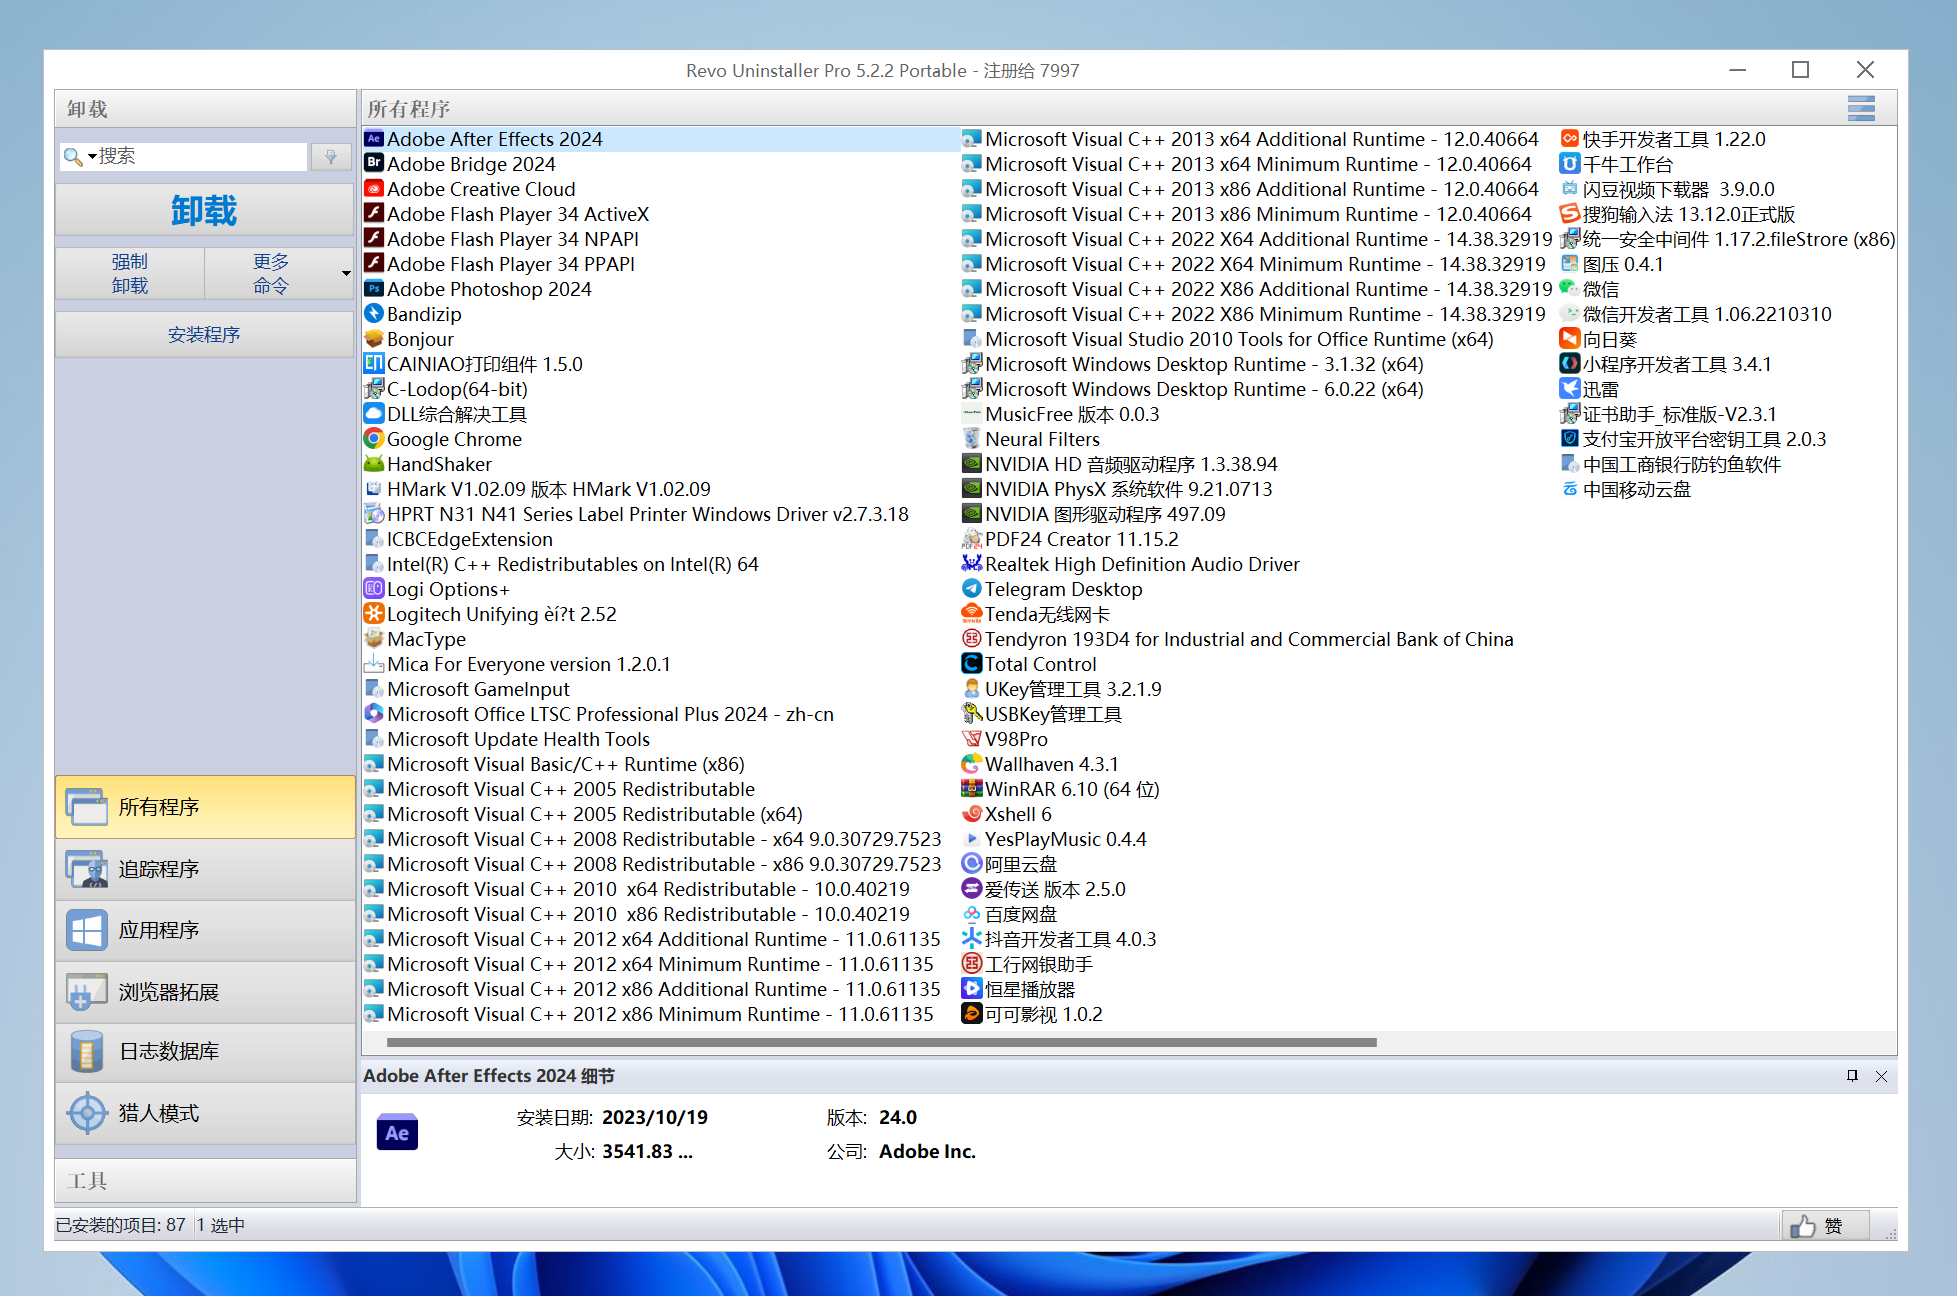Activate 猎人模式 hunter mode
The image size is (1957, 1296).
(x=206, y=1113)
